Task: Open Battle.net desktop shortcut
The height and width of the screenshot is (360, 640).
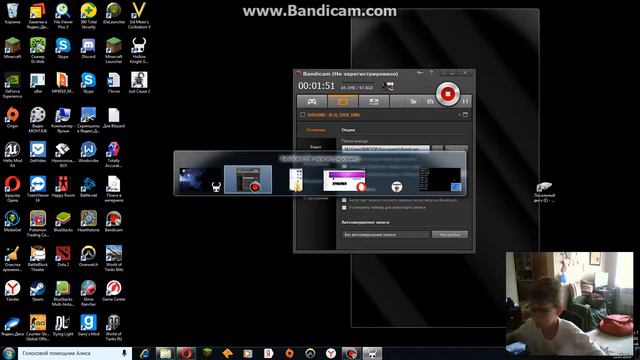Action: pos(88,187)
